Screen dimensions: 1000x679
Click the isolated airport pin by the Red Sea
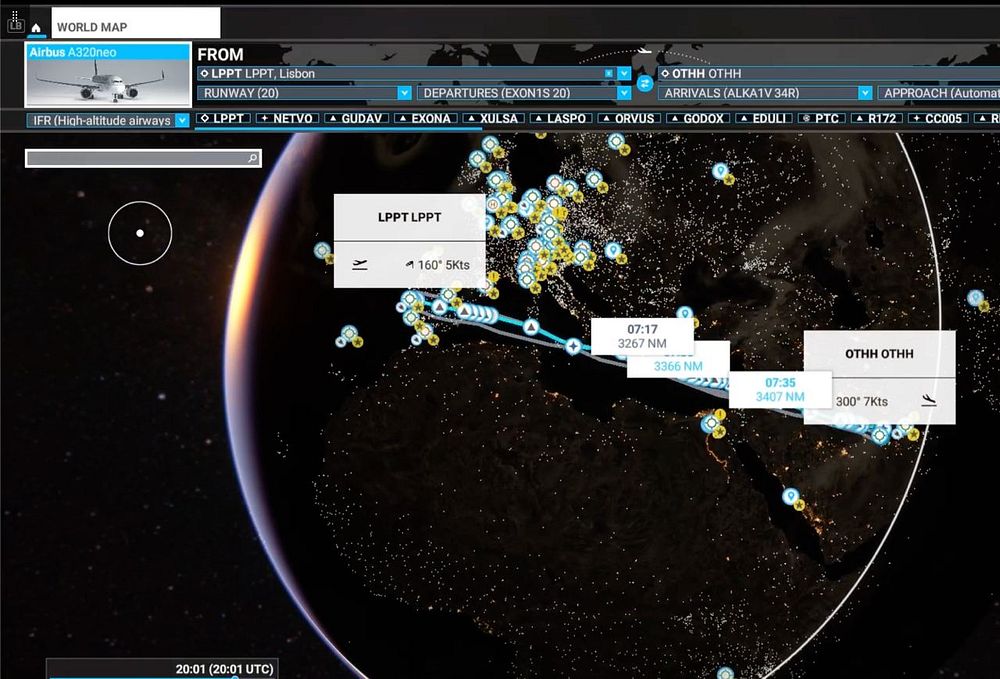pyautogui.click(x=791, y=496)
